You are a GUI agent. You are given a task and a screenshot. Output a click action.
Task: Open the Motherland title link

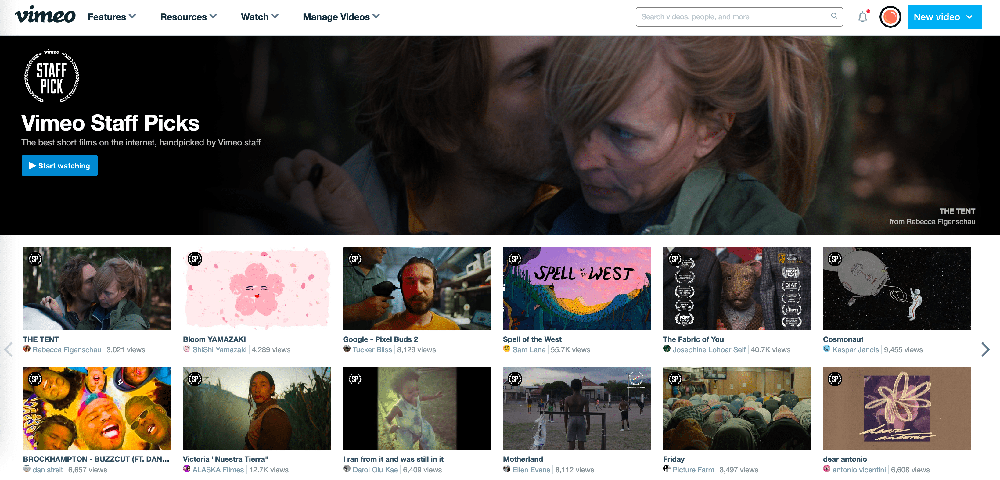[523, 459]
